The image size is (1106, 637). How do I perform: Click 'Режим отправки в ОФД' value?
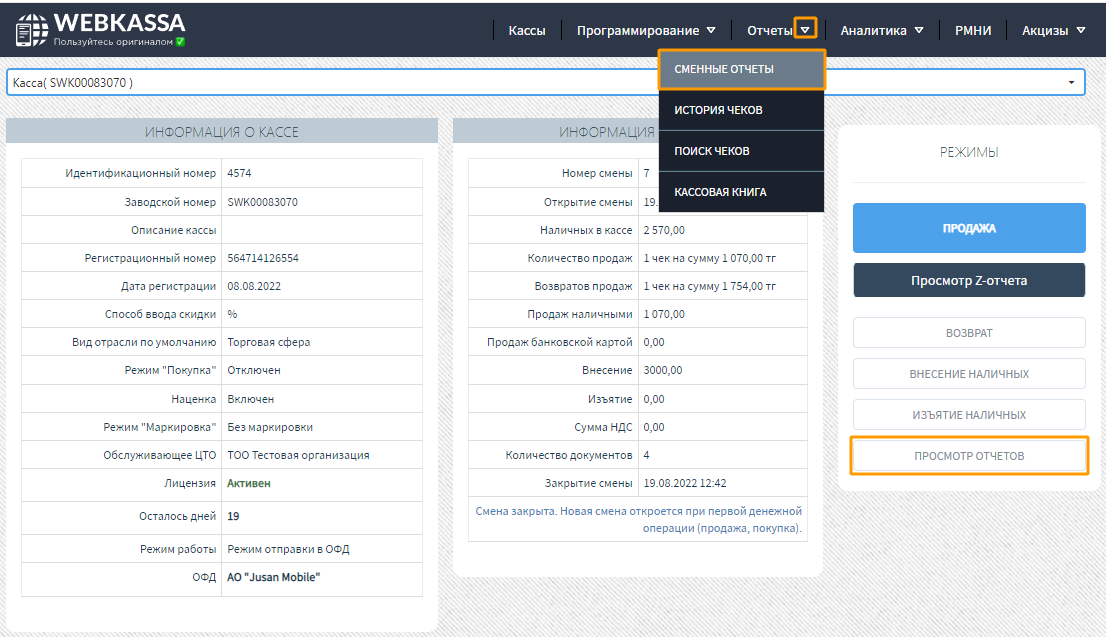pyautogui.click(x=288, y=549)
